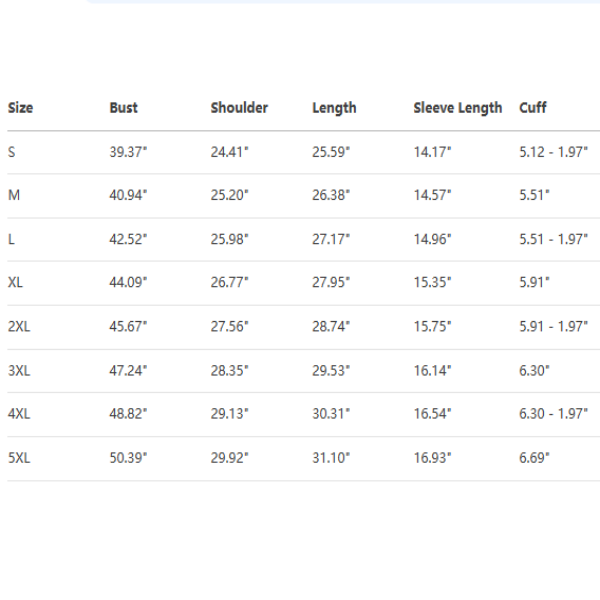Image resolution: width=600 pixels, height=600 pixels.
Task: Select the Sleeve Length column header
Action: point(458,108)
